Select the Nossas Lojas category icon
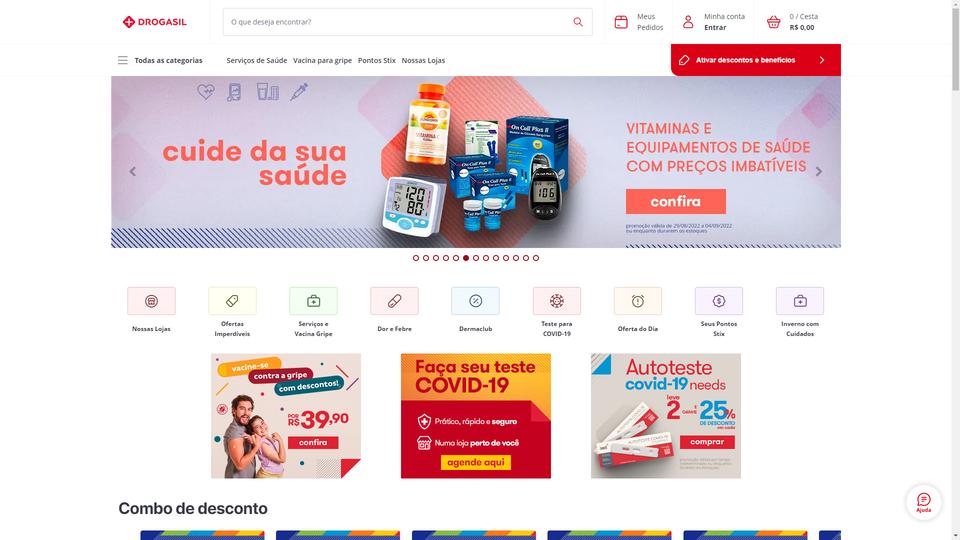The width and height of the screenshot is (960, 540). (151, 301)
